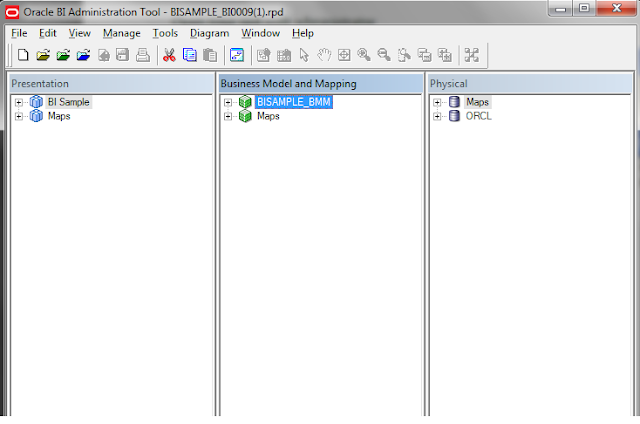The height and width of the screenshot is (424, 640).
Task: Maximize the Administration Tool window
Action: pyautogui.click(x=584, y=8)
